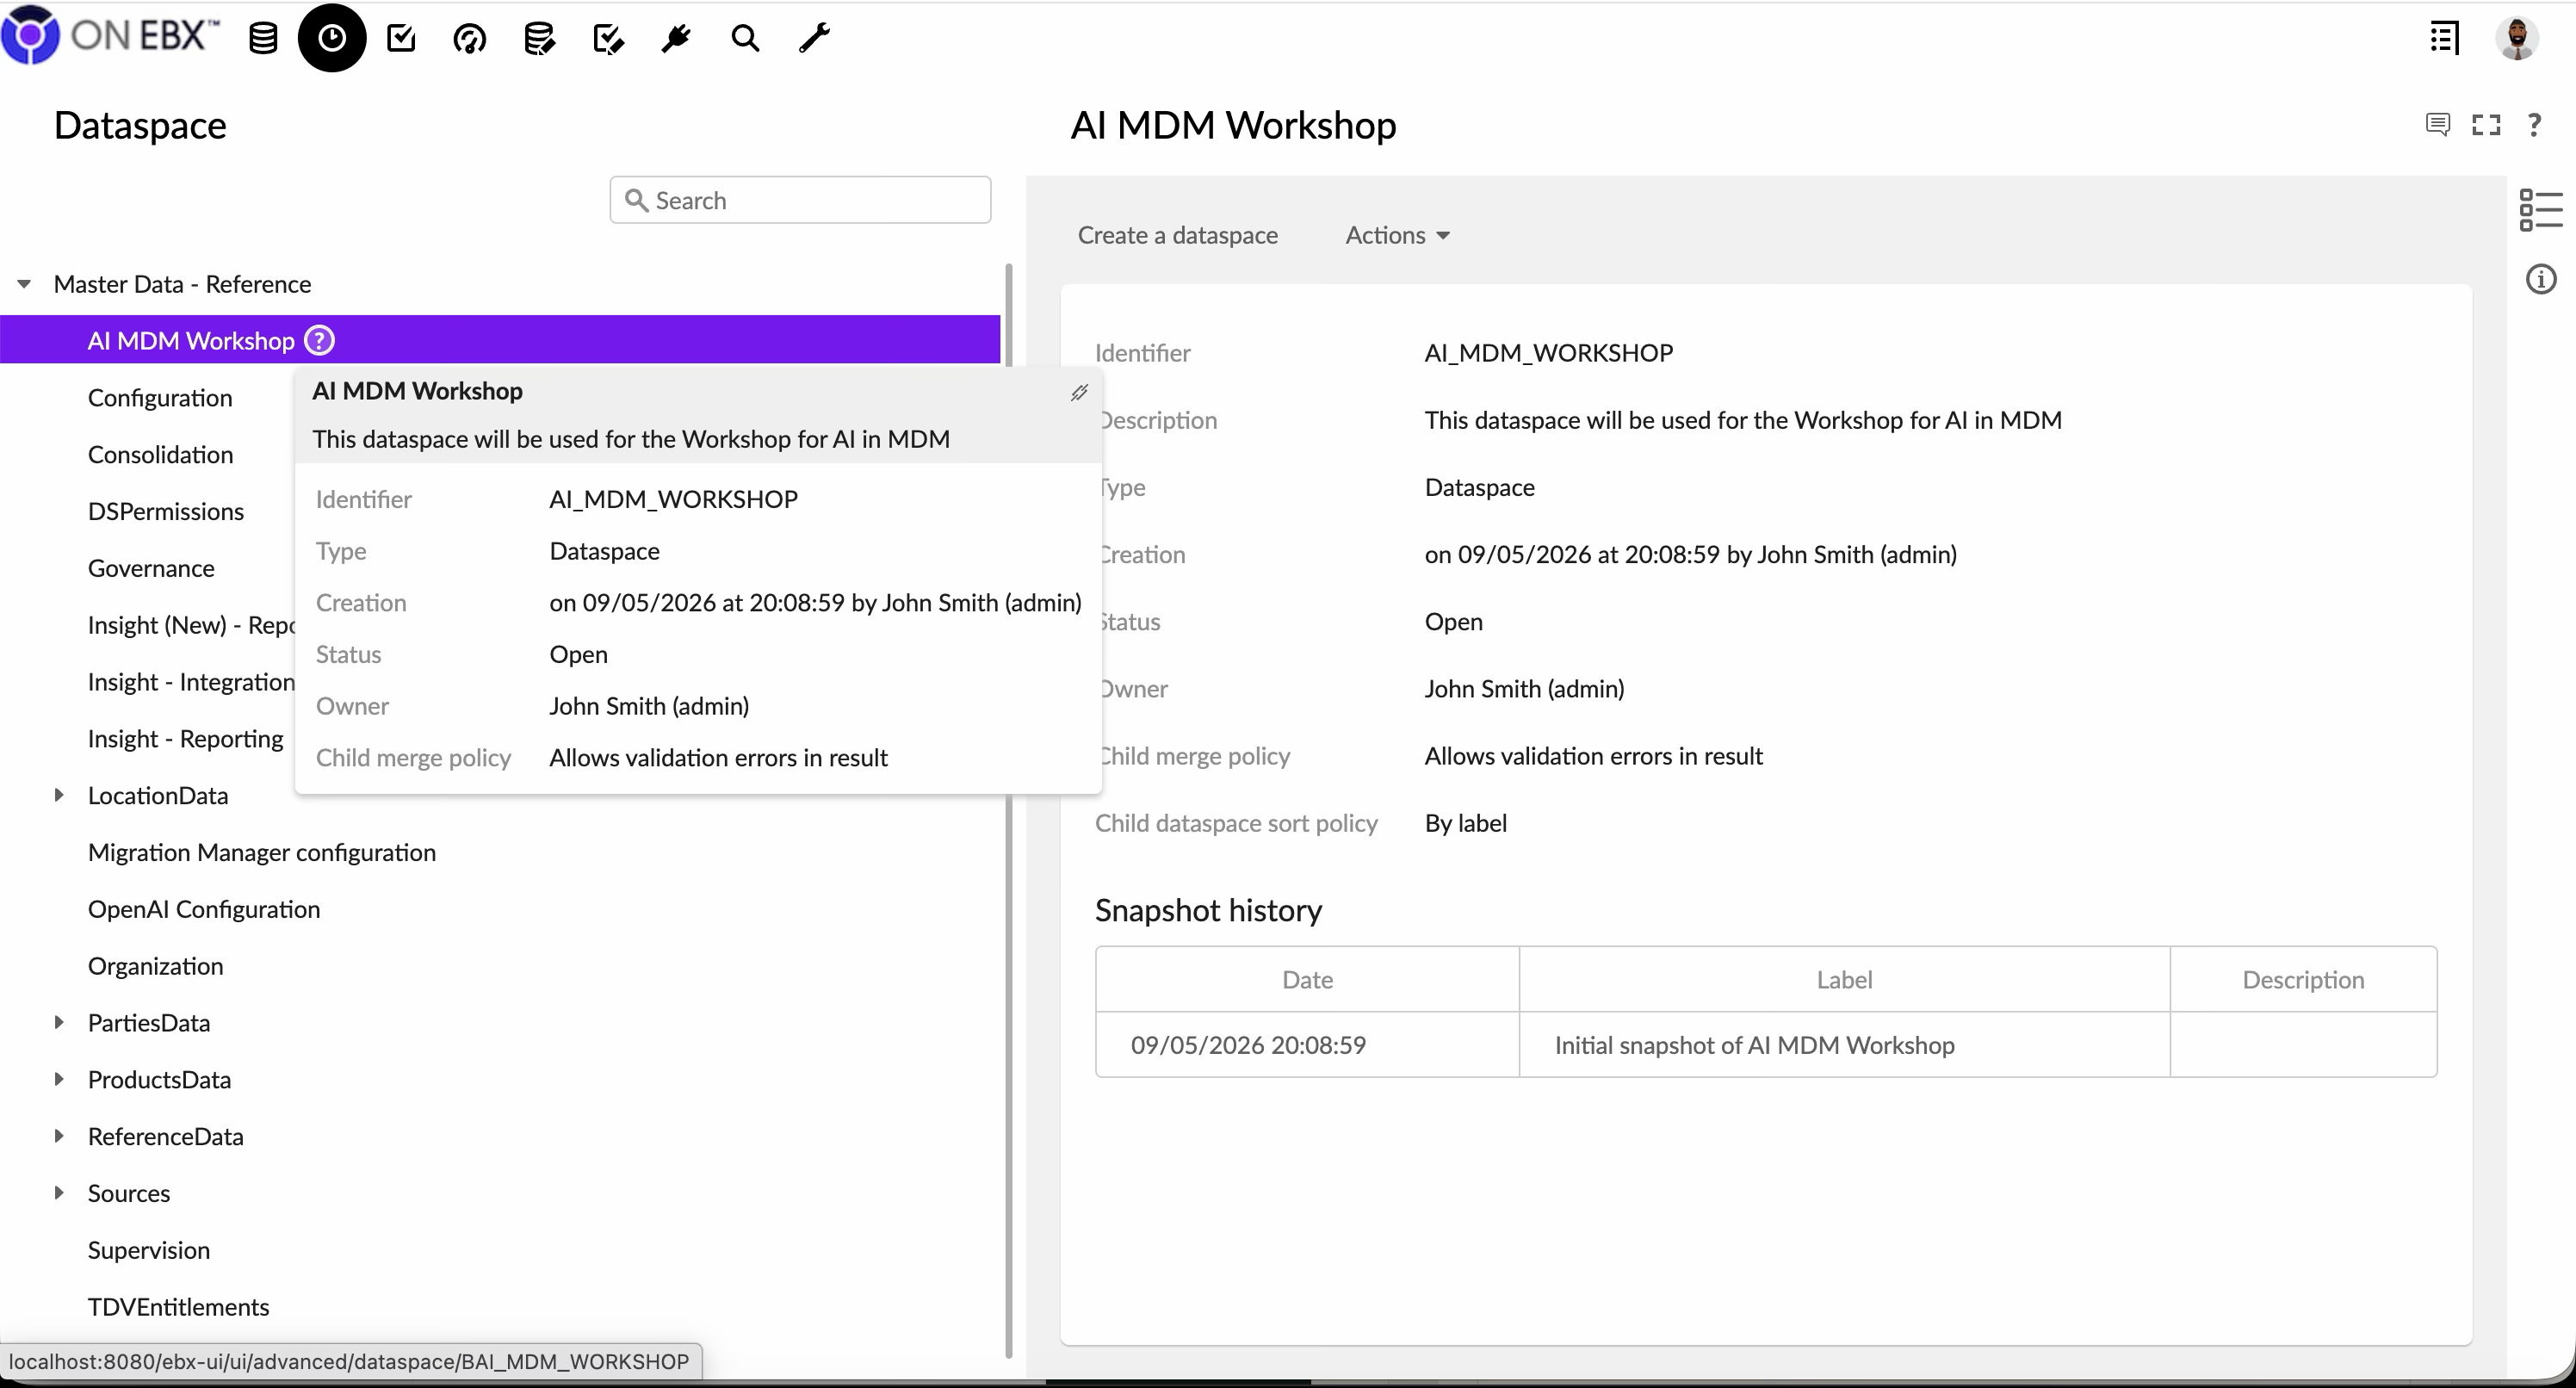Open the Actions dropdown menu
Image resolution: width=2576 pixels, height=1388 pixels.
coord(1397,235)
